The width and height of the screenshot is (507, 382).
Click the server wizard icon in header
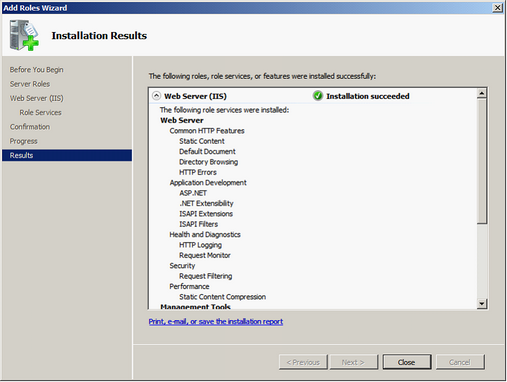[x=24, y=35]
